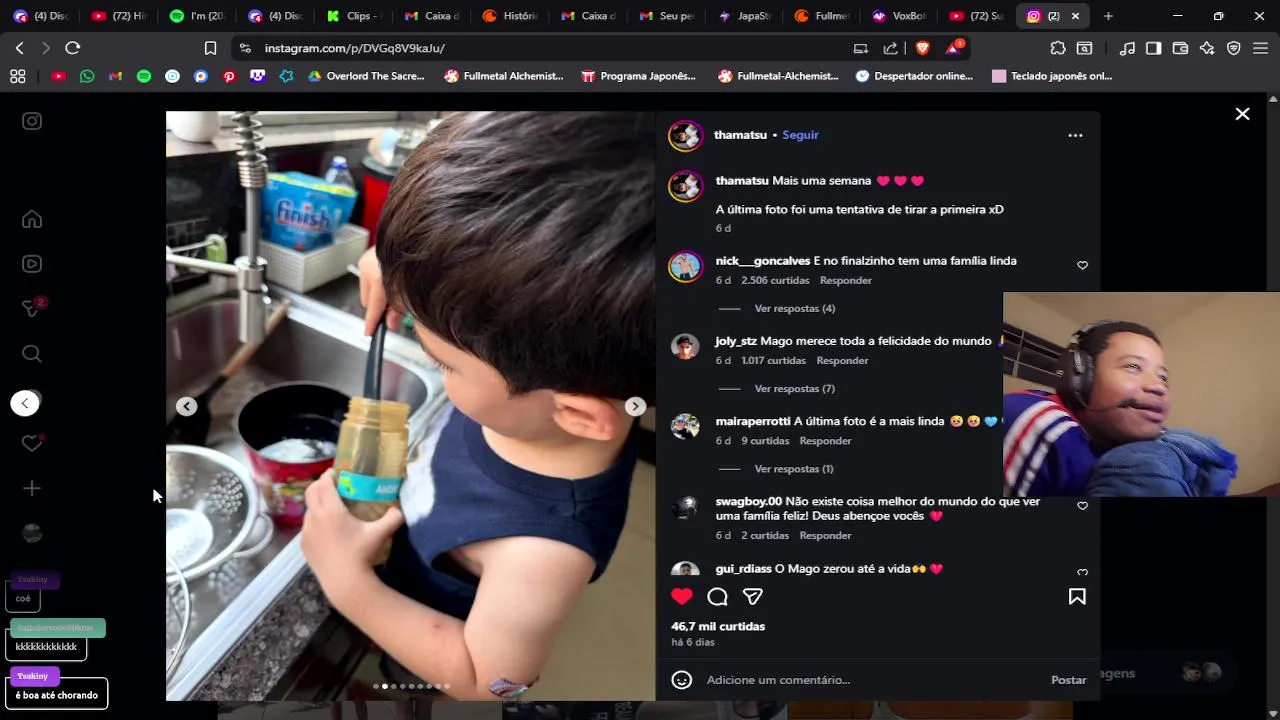Like nick__goncalves comment heart
The image size is (1280, 720).
point(1082,266)
